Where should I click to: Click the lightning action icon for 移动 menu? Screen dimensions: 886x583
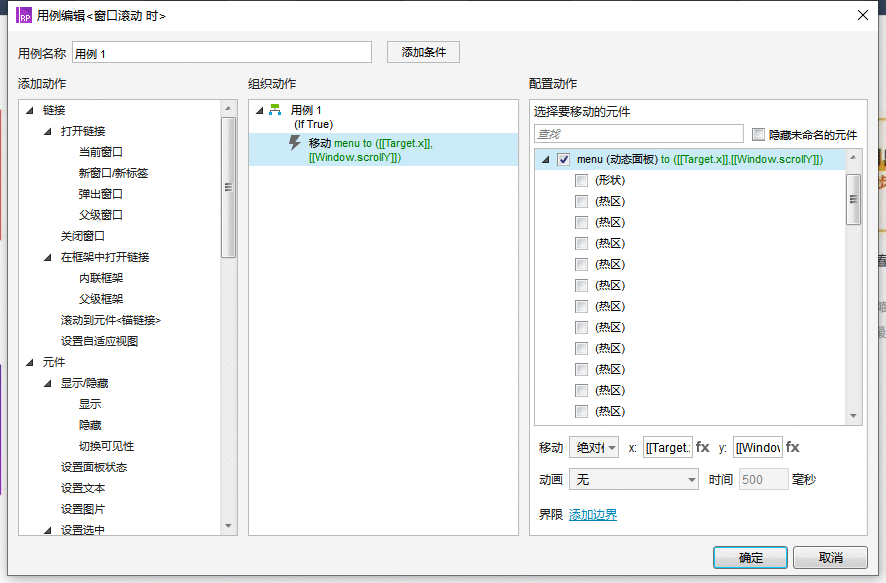click(294, 142)
